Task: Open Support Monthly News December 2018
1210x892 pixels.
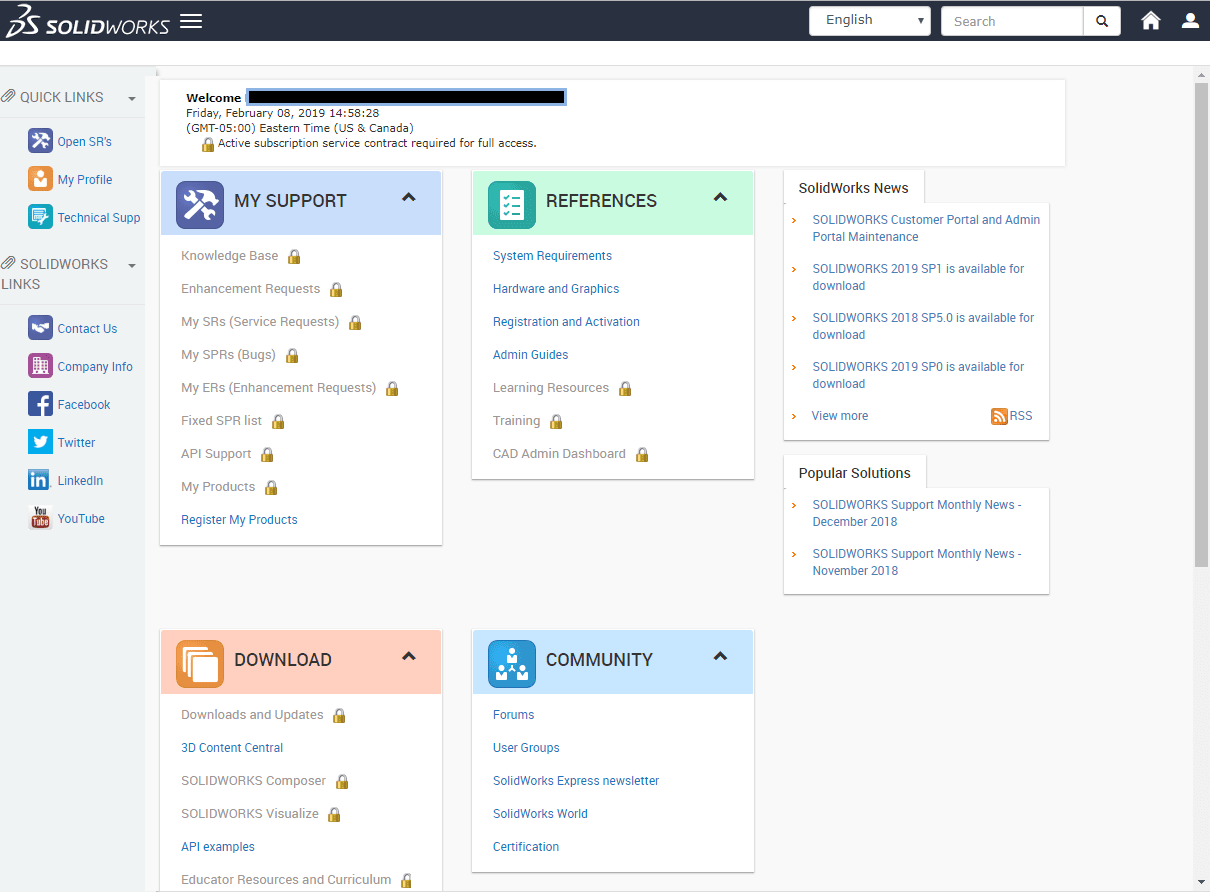Action: pos(917,513)
